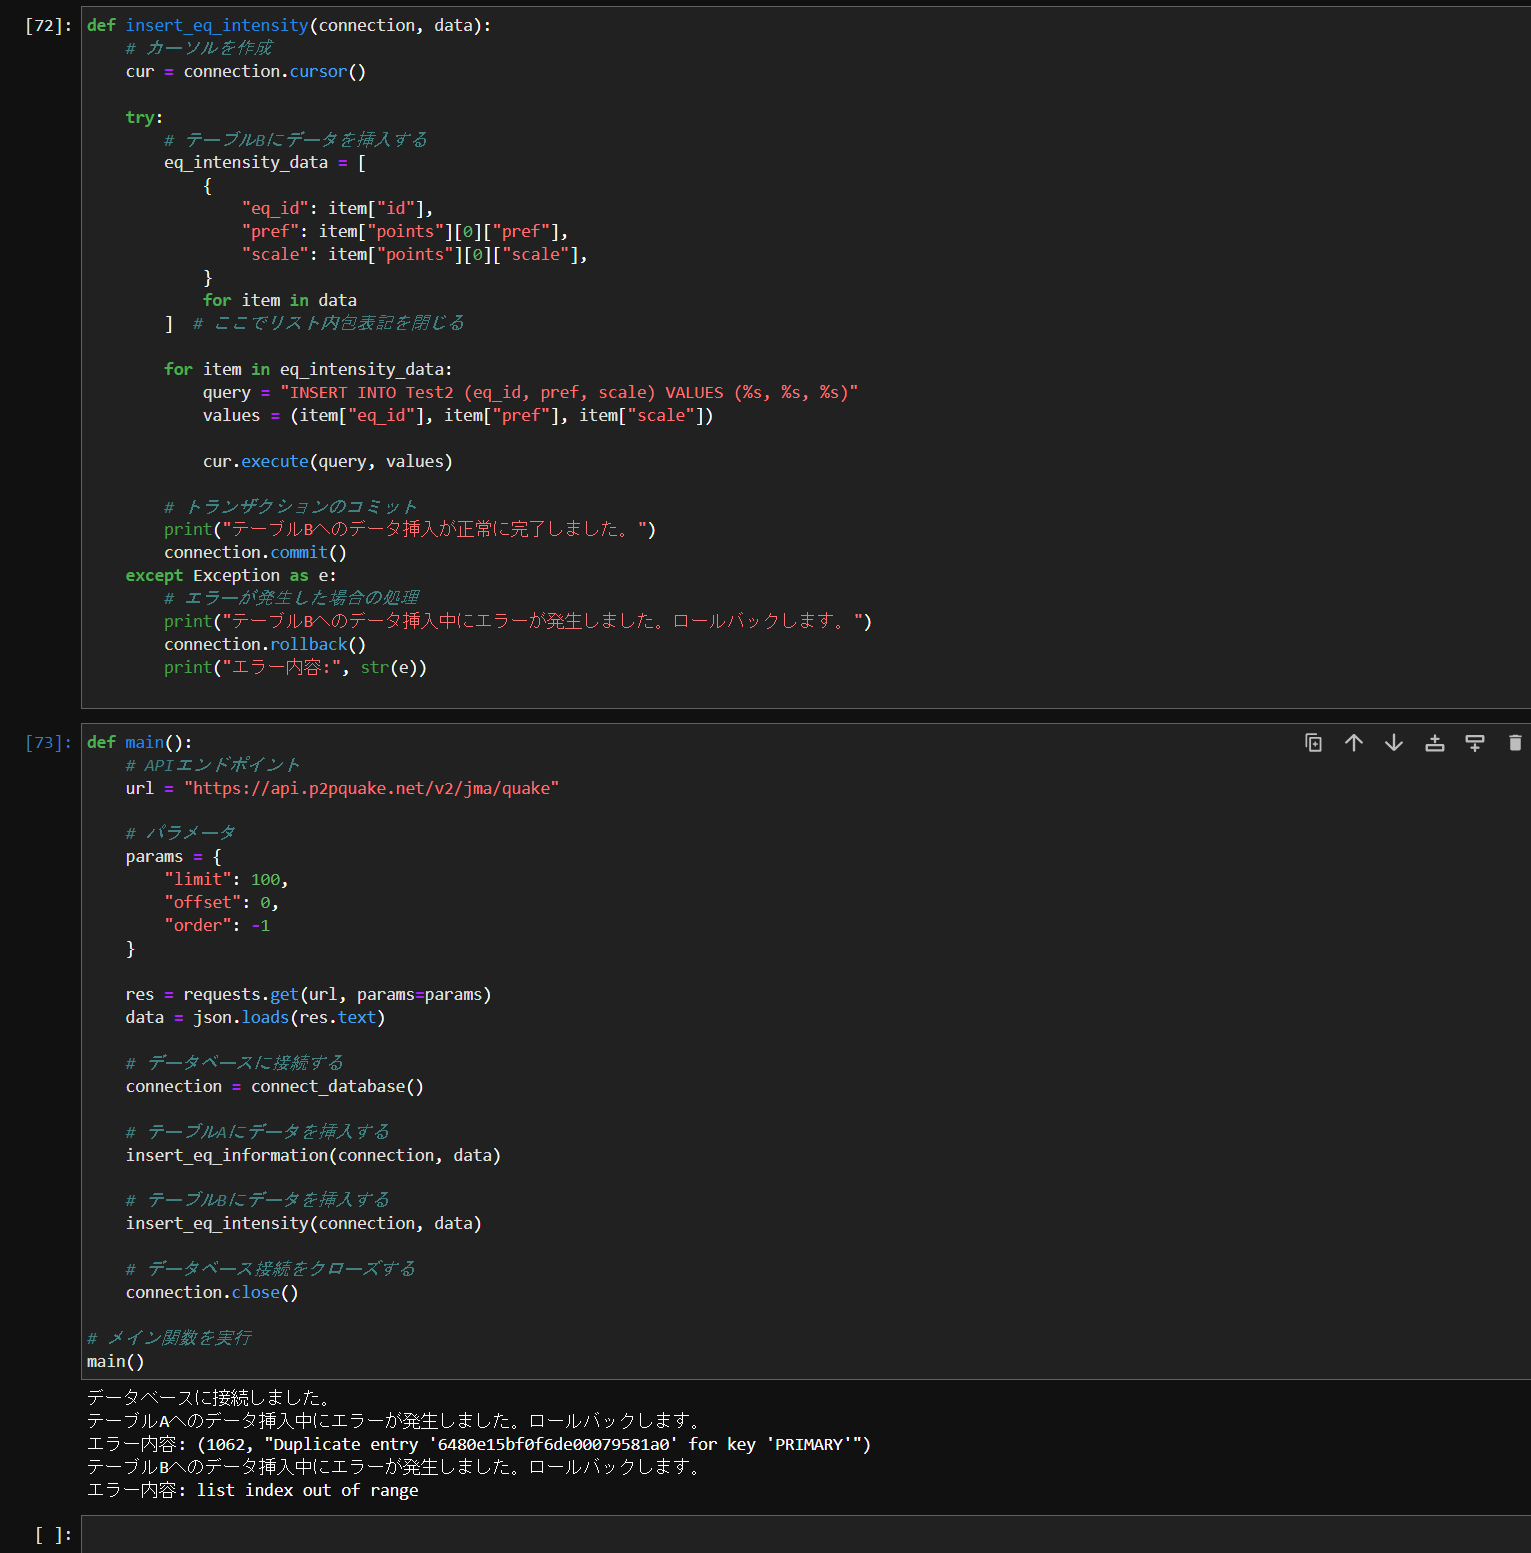Click the 'except Exception as e:' line
Viewport: 1531px width, 1553px height.
click(231, 575)
